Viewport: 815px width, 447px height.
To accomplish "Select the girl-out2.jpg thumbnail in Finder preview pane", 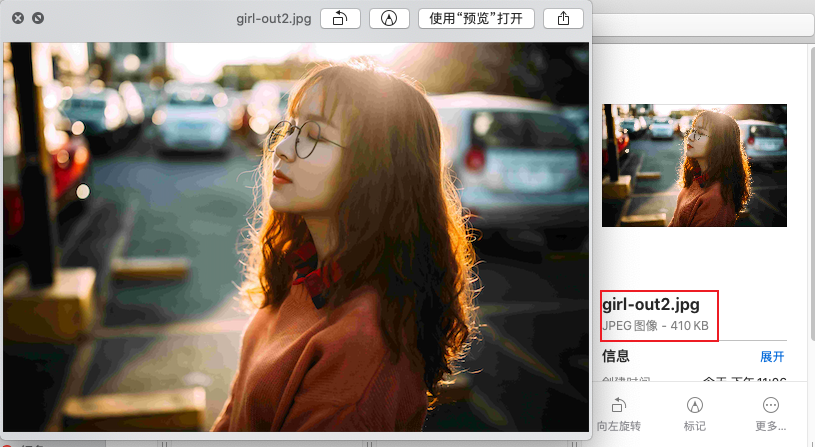I will (694, 165).
